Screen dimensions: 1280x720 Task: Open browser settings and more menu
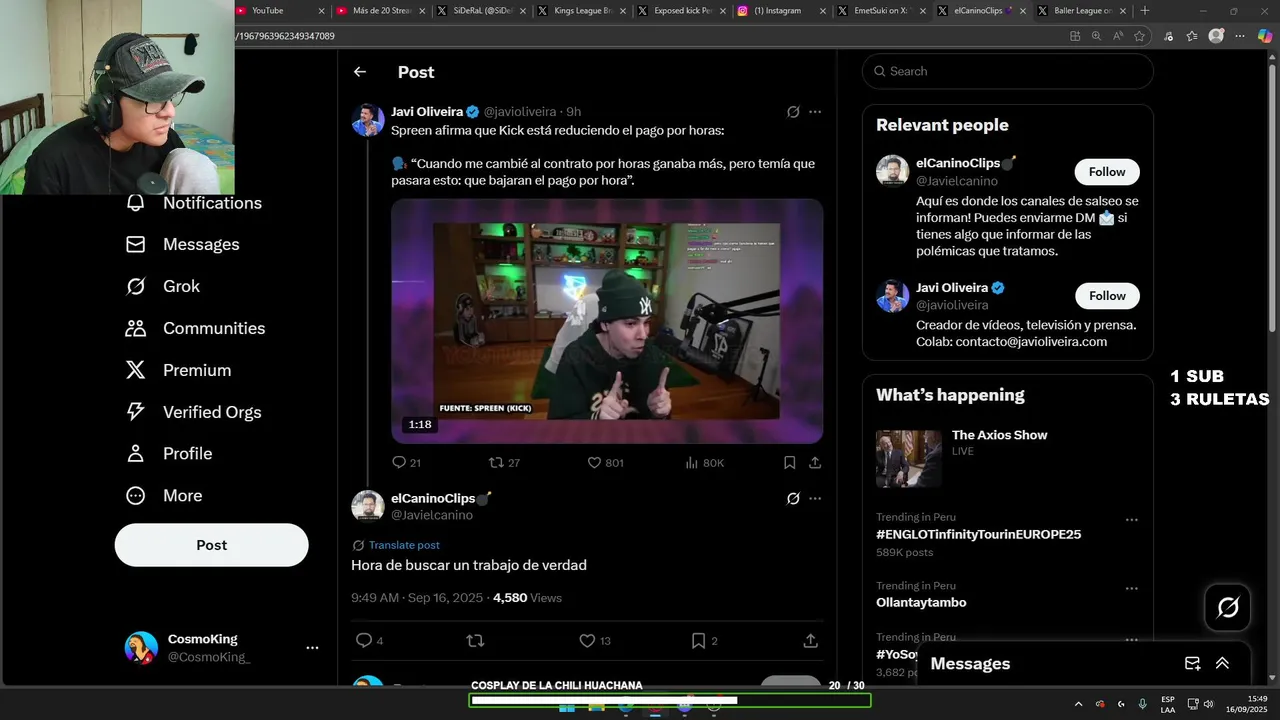pos(1240,36)
